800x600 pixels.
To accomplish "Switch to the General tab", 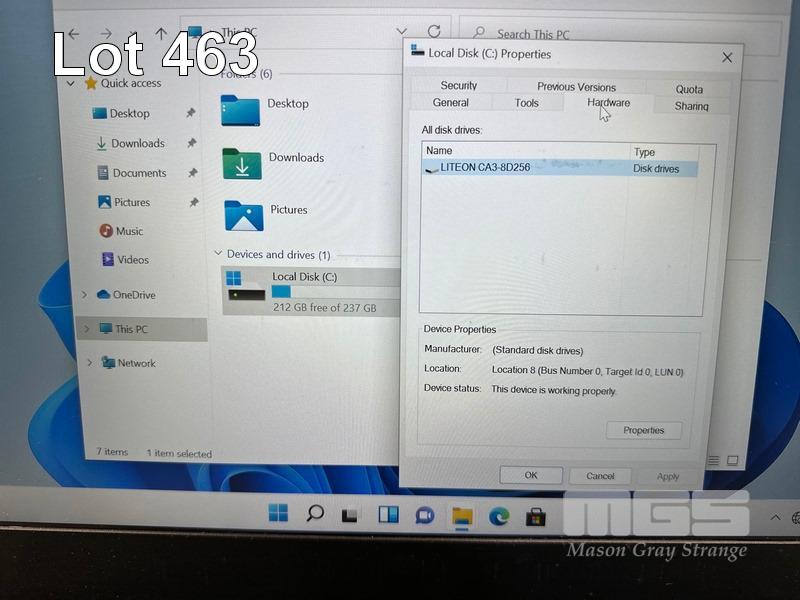I will (x=451, y=103).
